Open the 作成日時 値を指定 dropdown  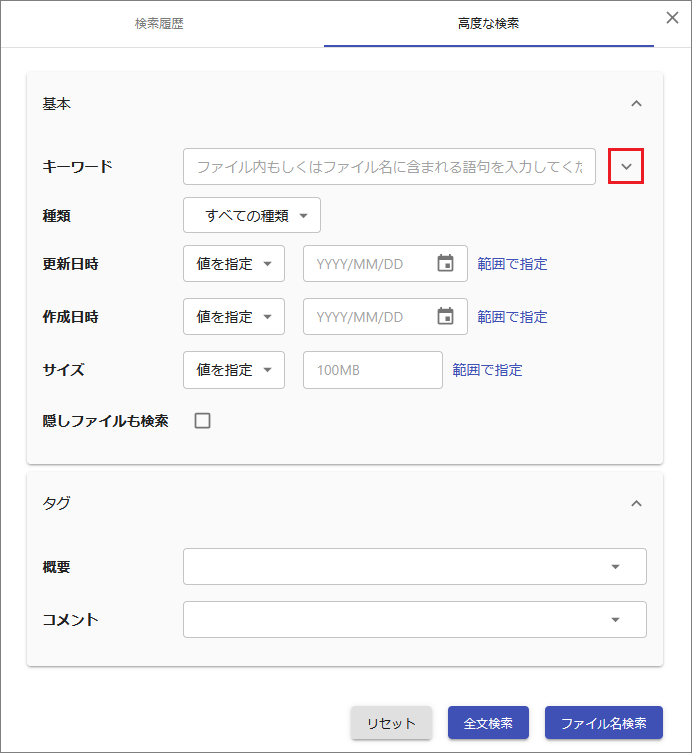[x=234, y=317]
